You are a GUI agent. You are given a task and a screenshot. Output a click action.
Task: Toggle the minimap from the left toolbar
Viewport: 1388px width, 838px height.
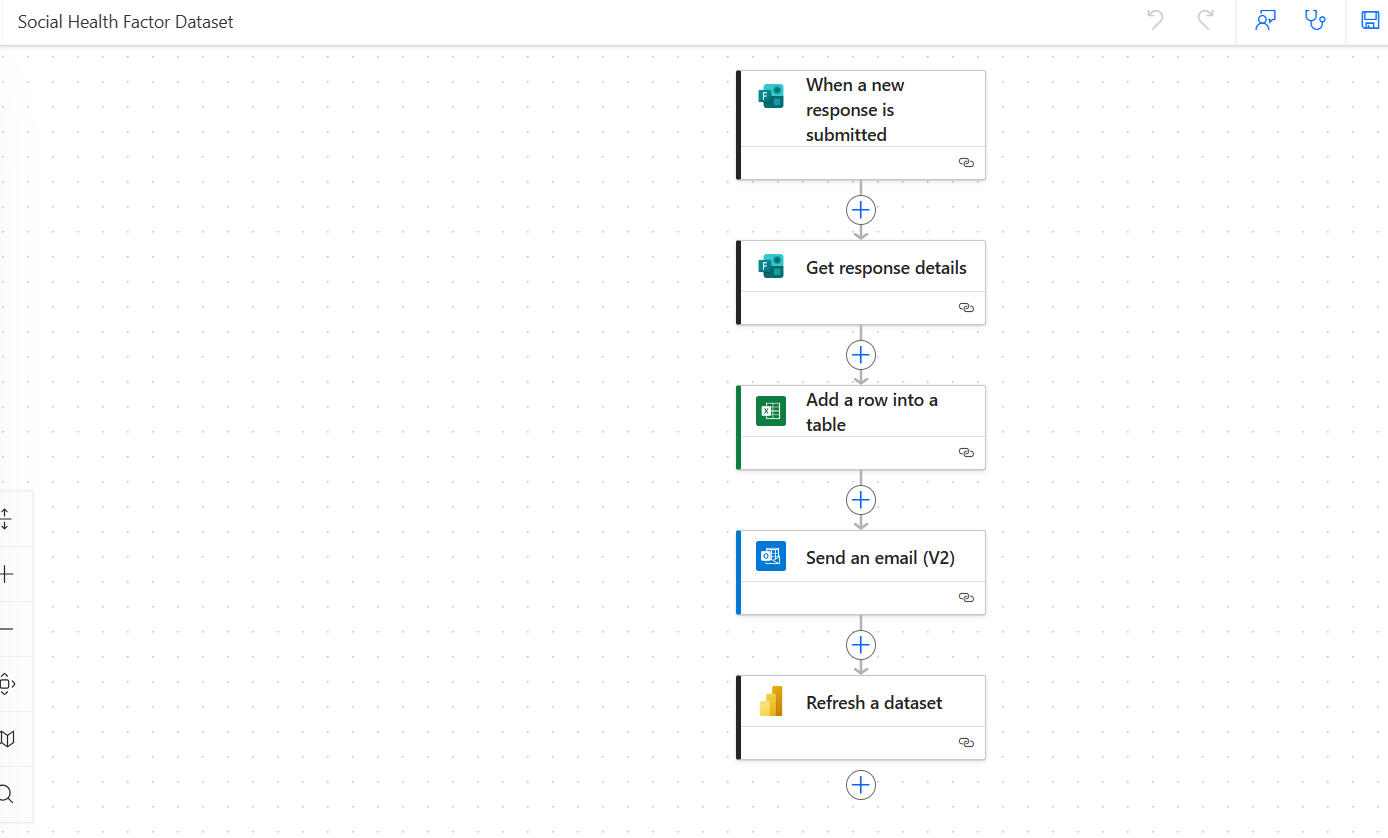tap(7, 739)
